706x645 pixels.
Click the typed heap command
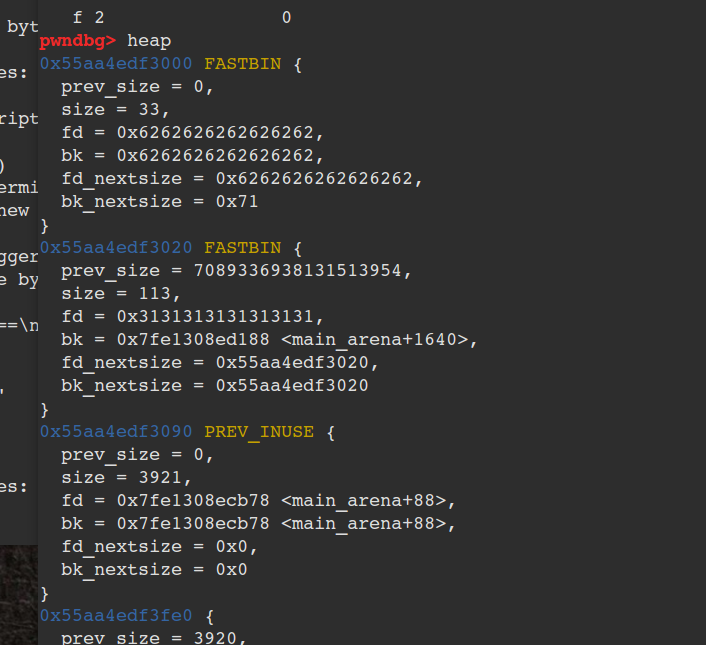tap(149, 41)
